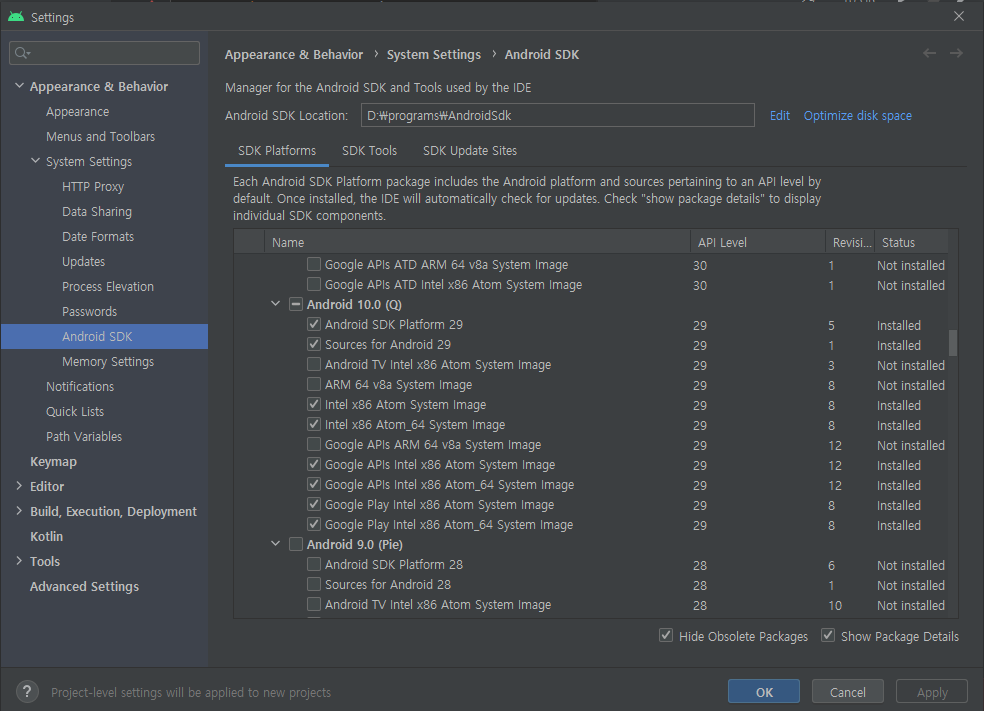Open Data Sharing settings

coord(97,211)
